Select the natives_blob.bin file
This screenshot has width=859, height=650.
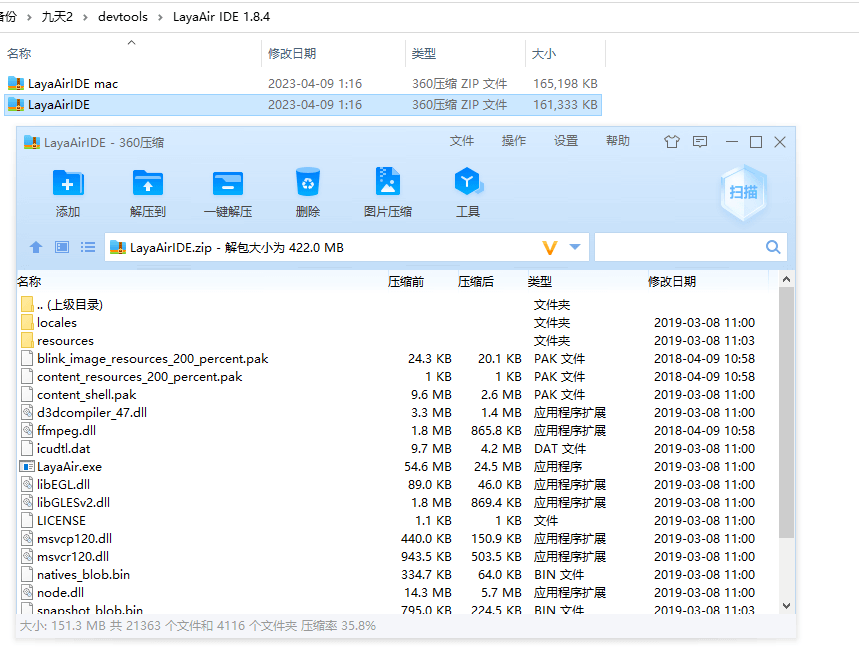tap(397, 574)
